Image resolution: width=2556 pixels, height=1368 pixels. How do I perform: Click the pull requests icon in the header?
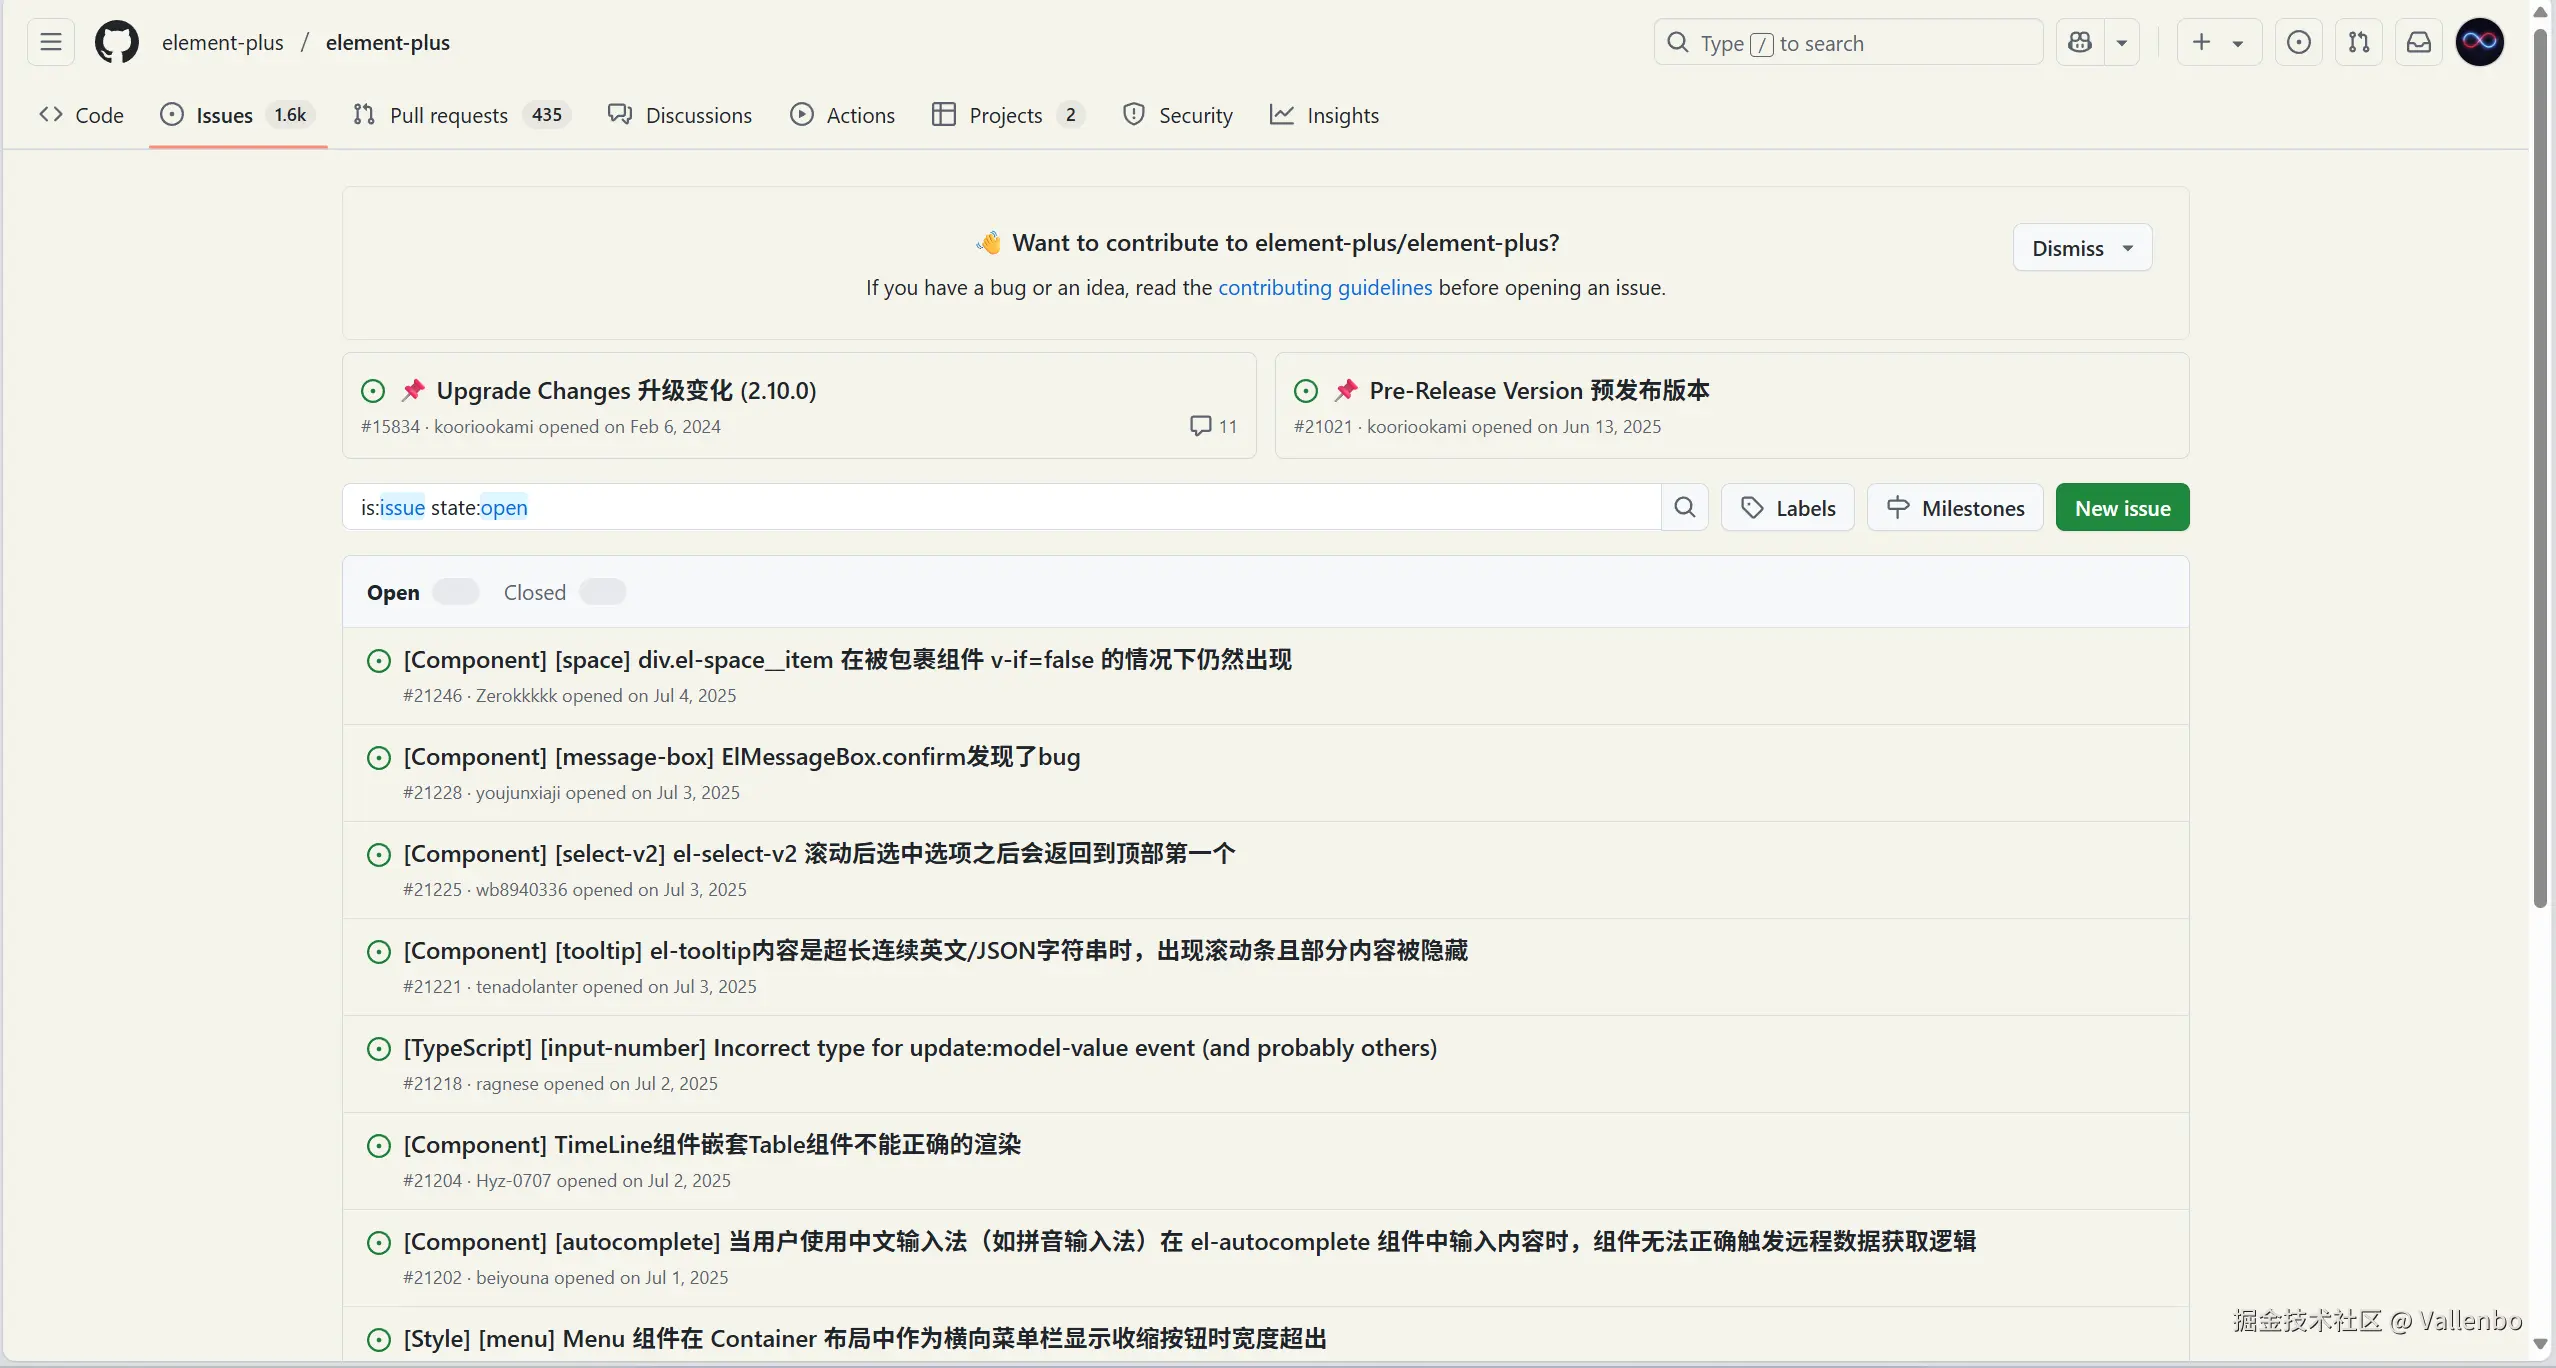click(2360, 42)
